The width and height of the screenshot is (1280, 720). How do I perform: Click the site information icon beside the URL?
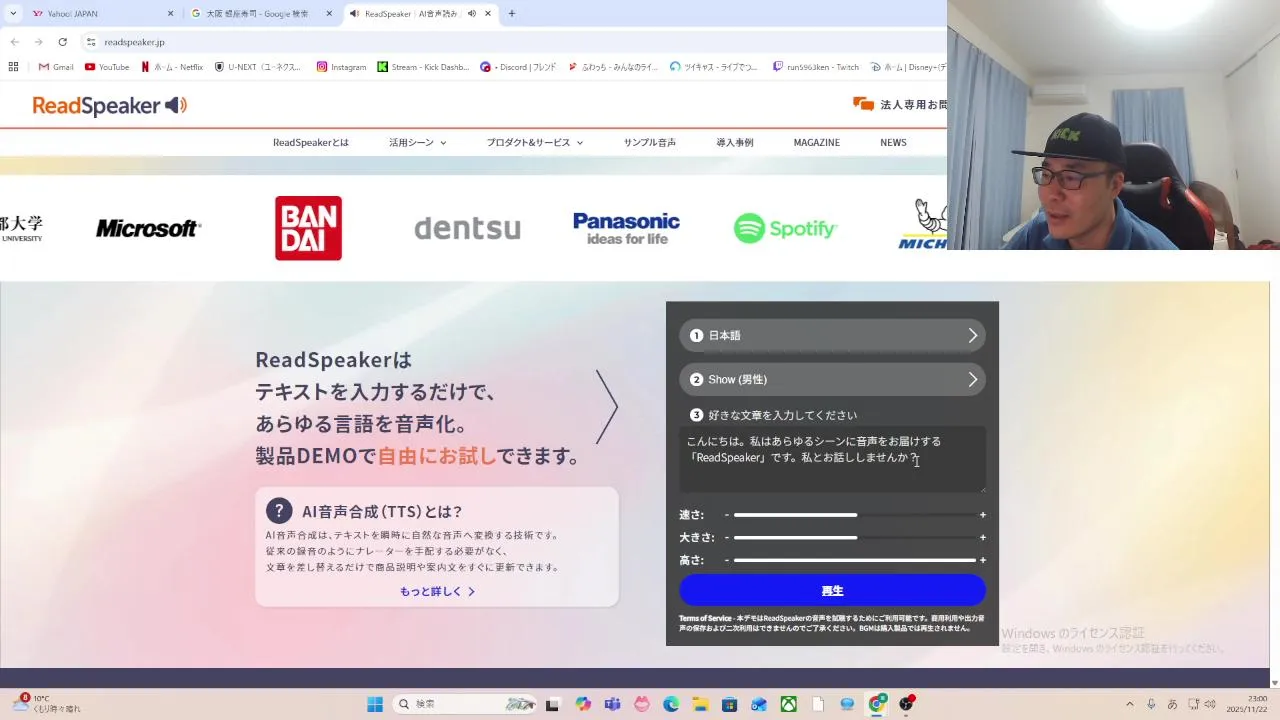pyautogui.click(x=91, y=42)
